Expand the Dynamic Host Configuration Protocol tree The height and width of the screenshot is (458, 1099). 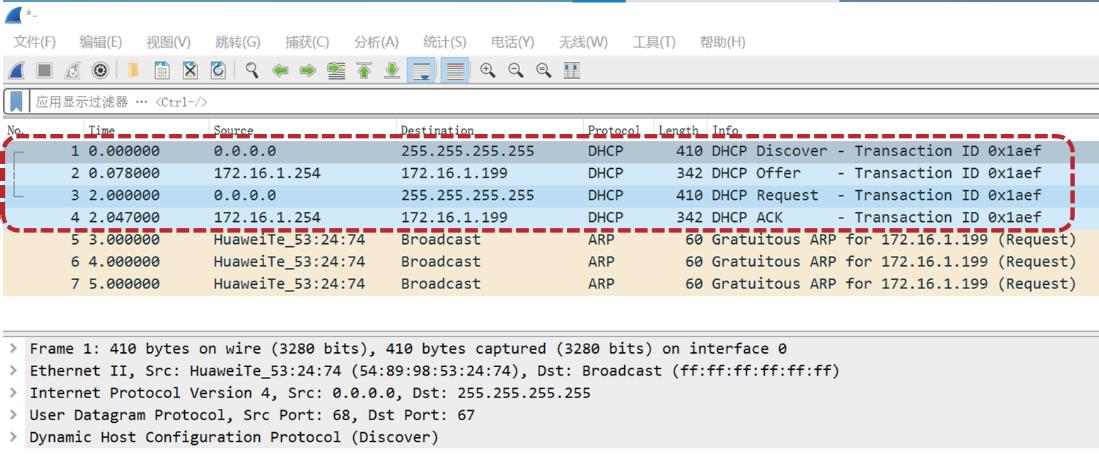coord(13,437)
